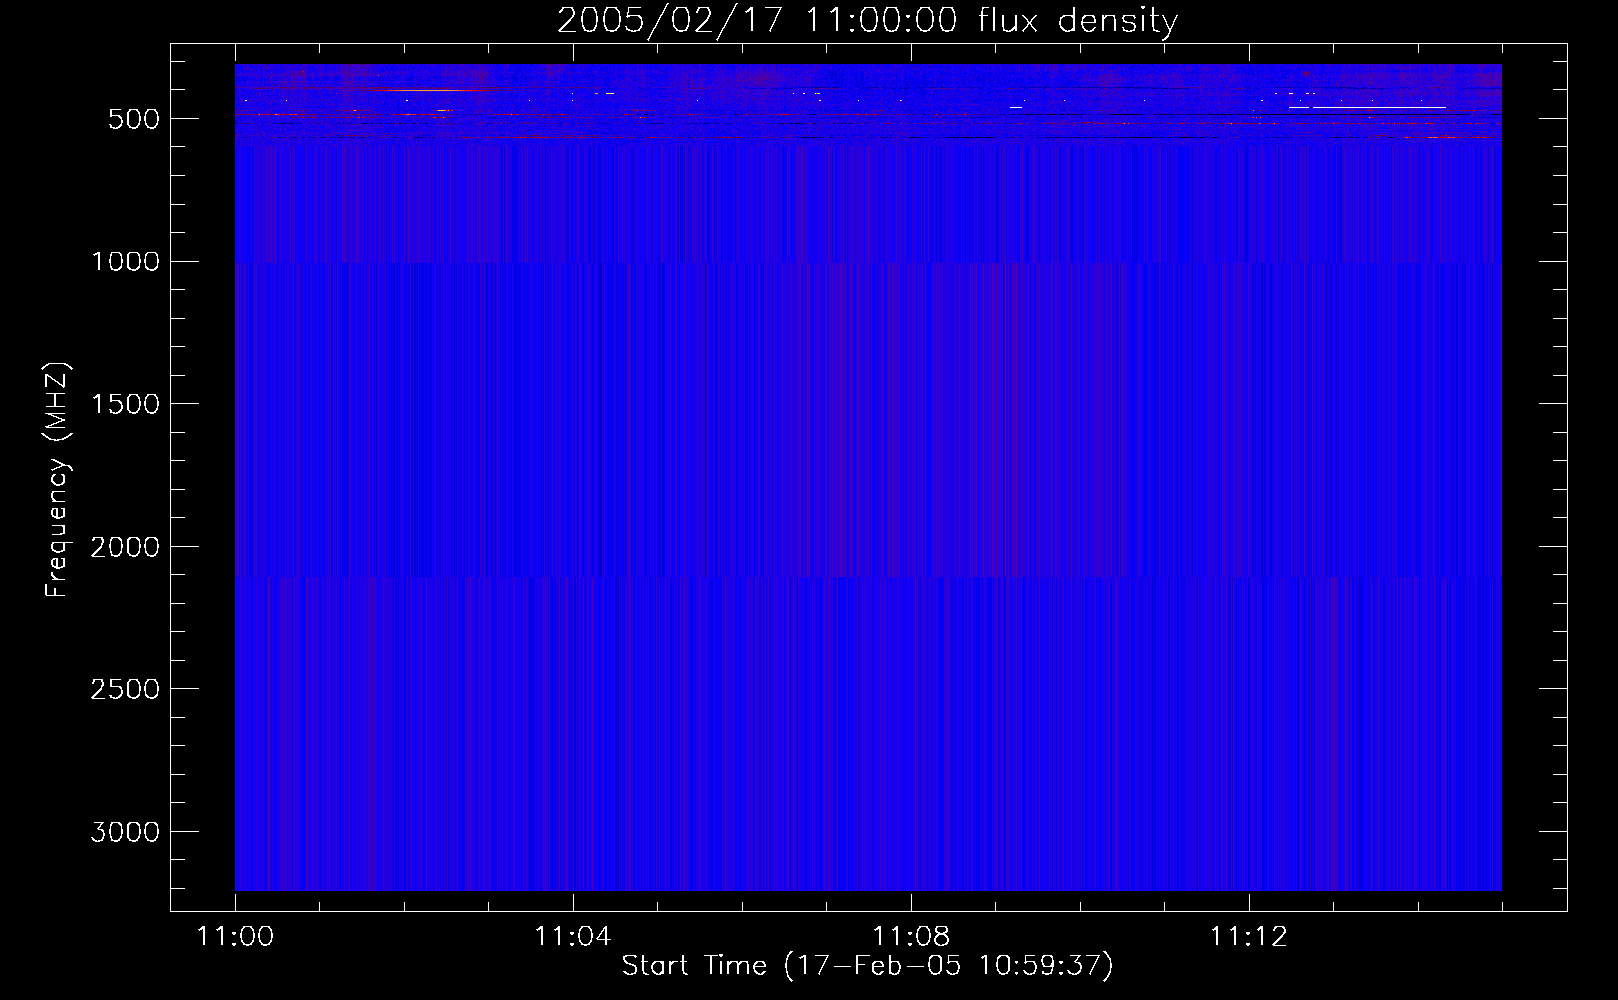The image size is (1618, 1000).
Task: Click the 'Start Time (17-Feb-05 10:59:37)' axis label
Action: point(867,966)
